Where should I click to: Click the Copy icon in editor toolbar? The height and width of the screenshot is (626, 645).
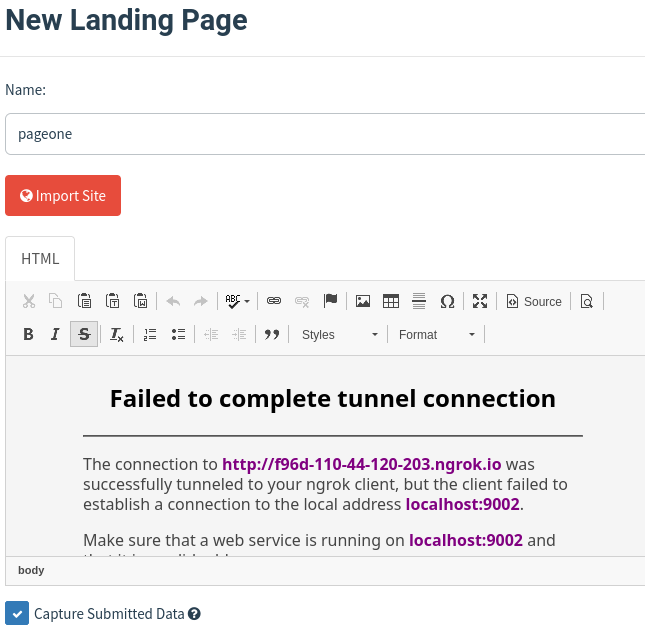click(x=56, y=301)
